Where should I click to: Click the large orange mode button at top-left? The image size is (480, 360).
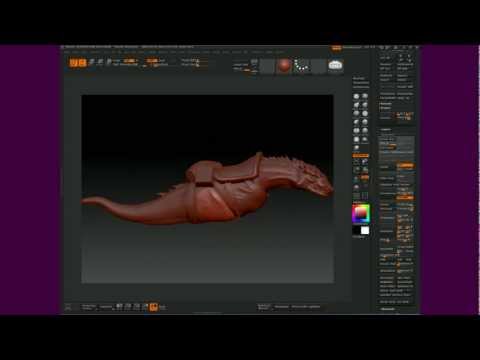pos(78,63)
